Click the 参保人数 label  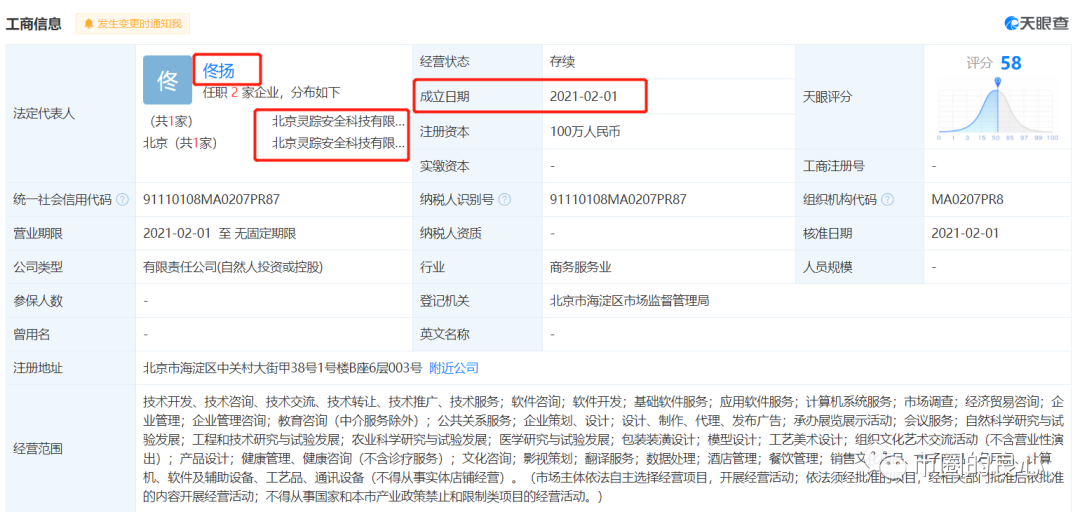click(38, 301)
